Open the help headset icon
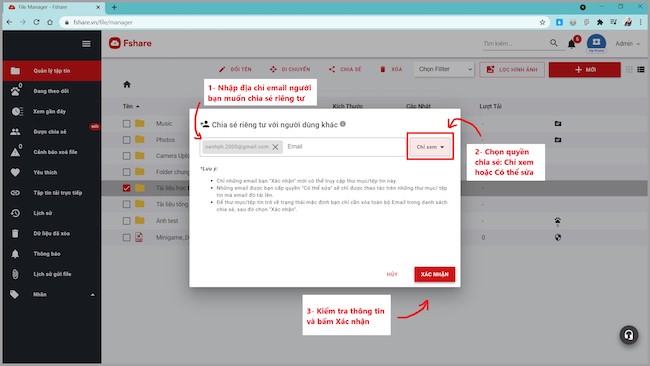The height and width of the screenshot is (366, 650). tap(629, 335)
